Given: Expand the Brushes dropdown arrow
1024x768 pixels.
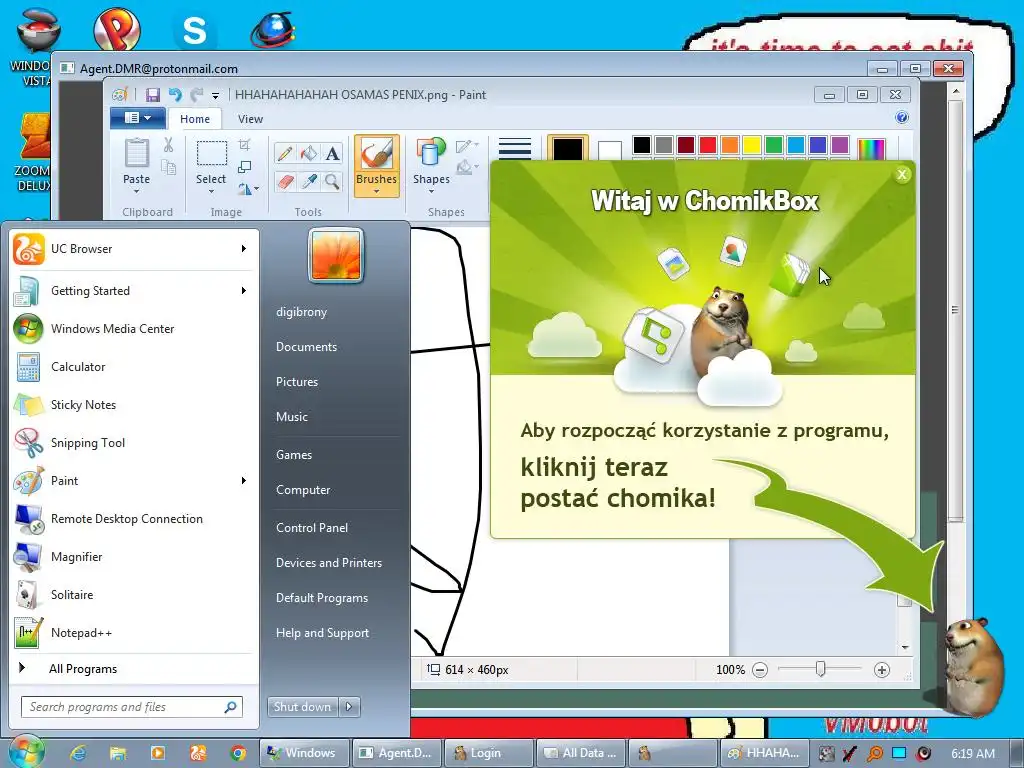Looking at the screenshot, I should click(x=376, y=191).
